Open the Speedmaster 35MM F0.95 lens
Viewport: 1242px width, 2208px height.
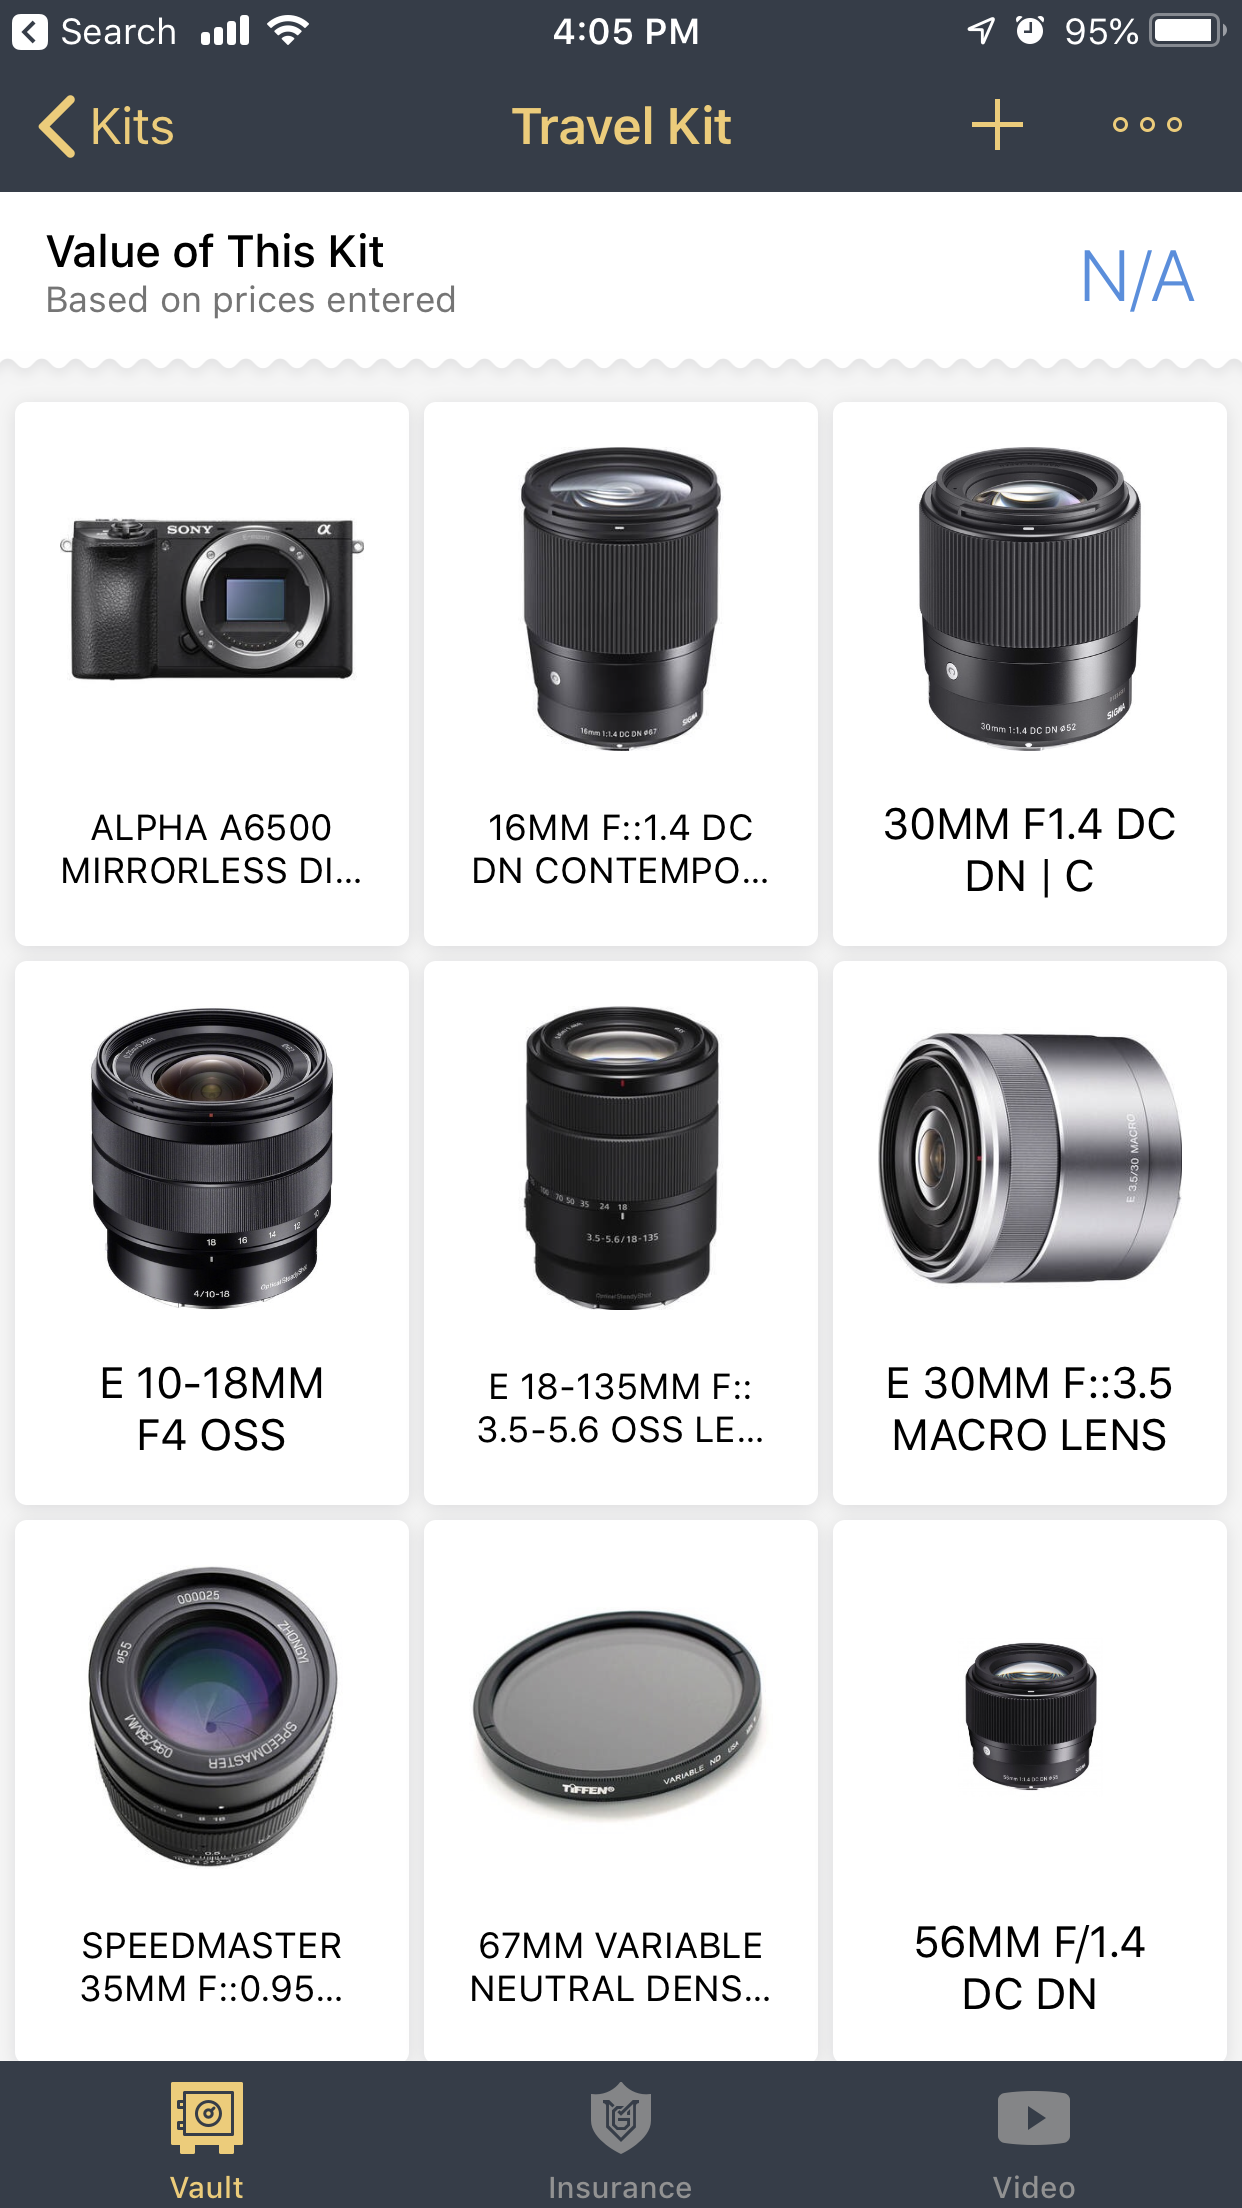pyautogui.click(x=212, y=1790)
